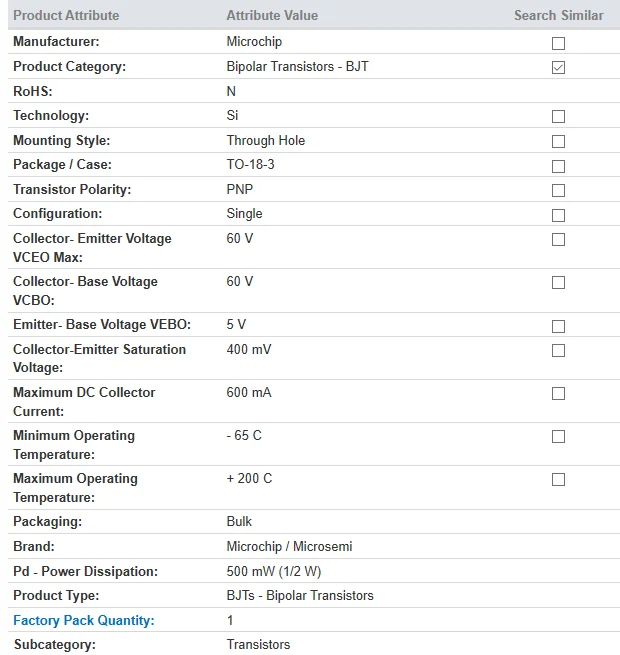This screenshot has width=620, height=655.
Task: Click the Manufacturer: label
Action: pyautogui.click(x=56, y=41)
